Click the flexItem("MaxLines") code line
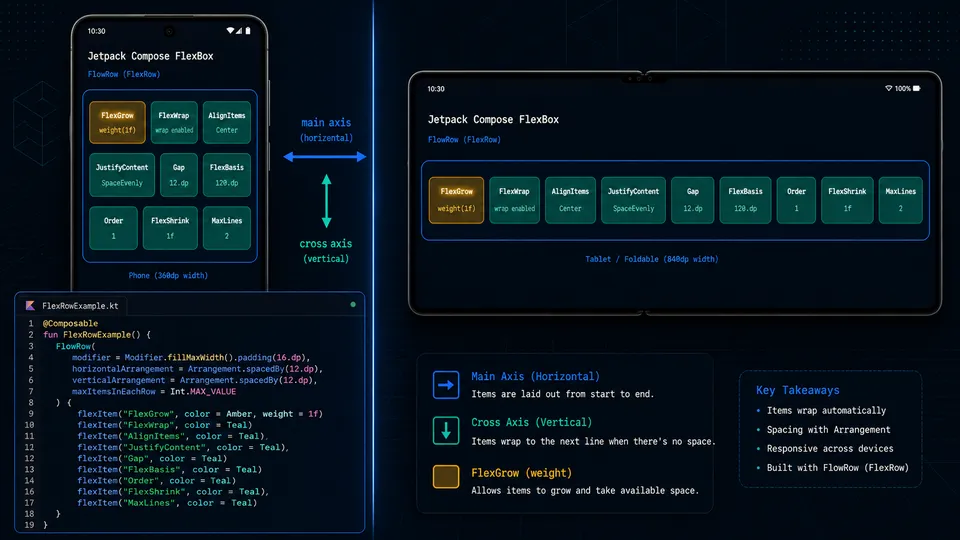 click(x=167, y=503)
